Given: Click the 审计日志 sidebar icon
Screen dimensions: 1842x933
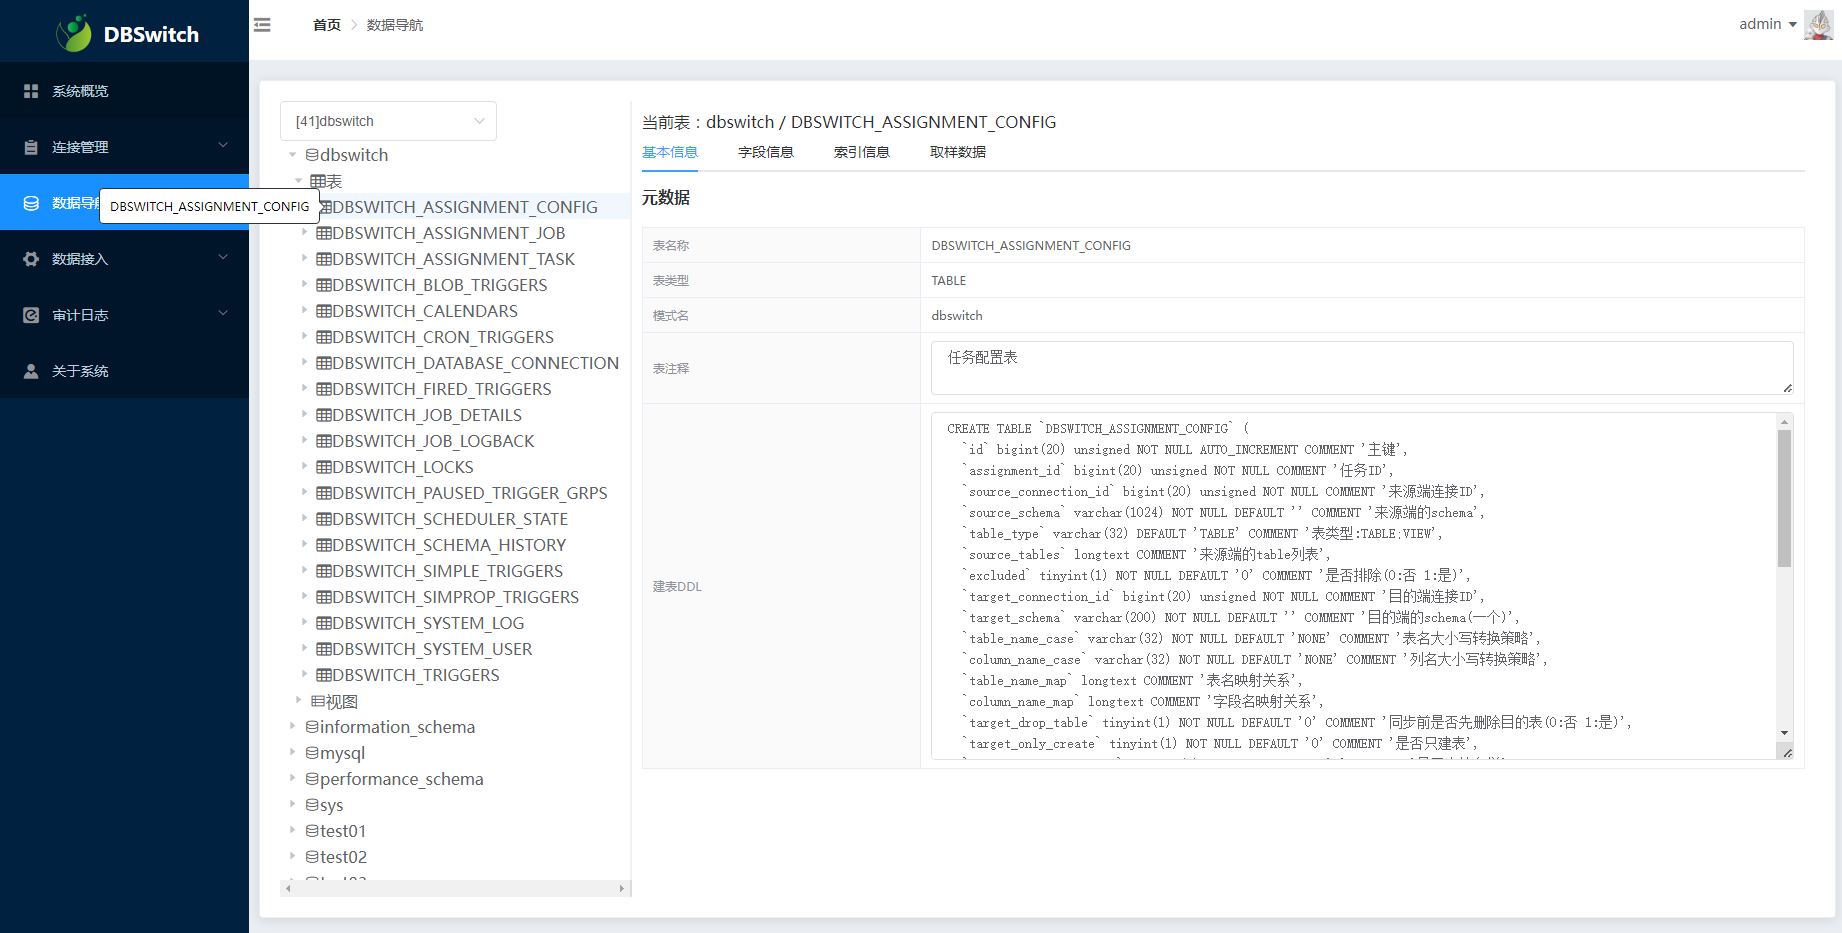Looking at the screenshot, I should (31, 315).
